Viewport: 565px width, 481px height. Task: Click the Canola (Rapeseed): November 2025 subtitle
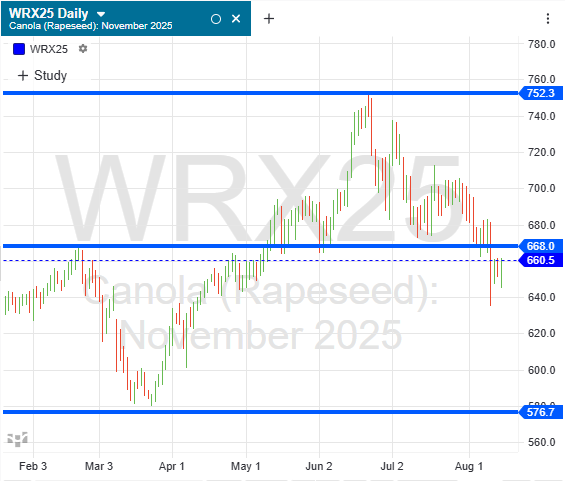90,26
